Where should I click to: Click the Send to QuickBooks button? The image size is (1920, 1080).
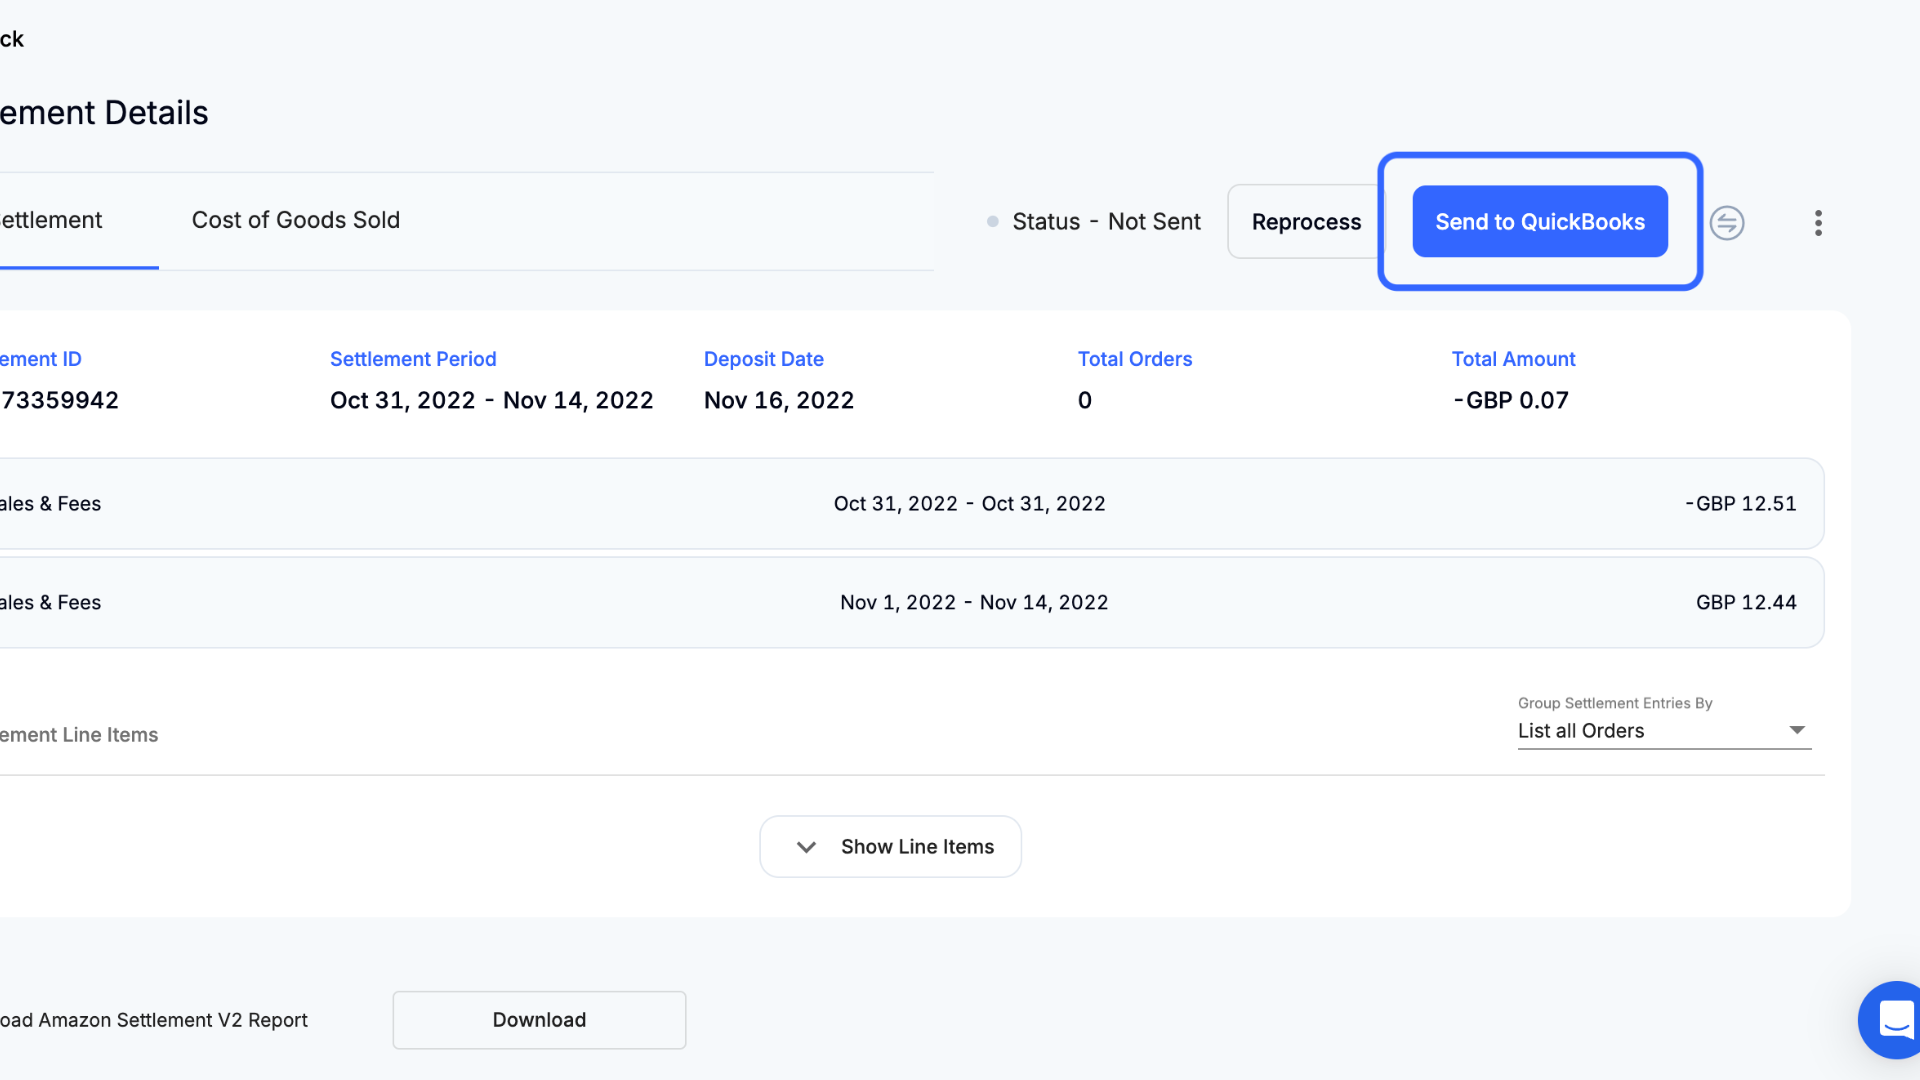(1540, 221)
